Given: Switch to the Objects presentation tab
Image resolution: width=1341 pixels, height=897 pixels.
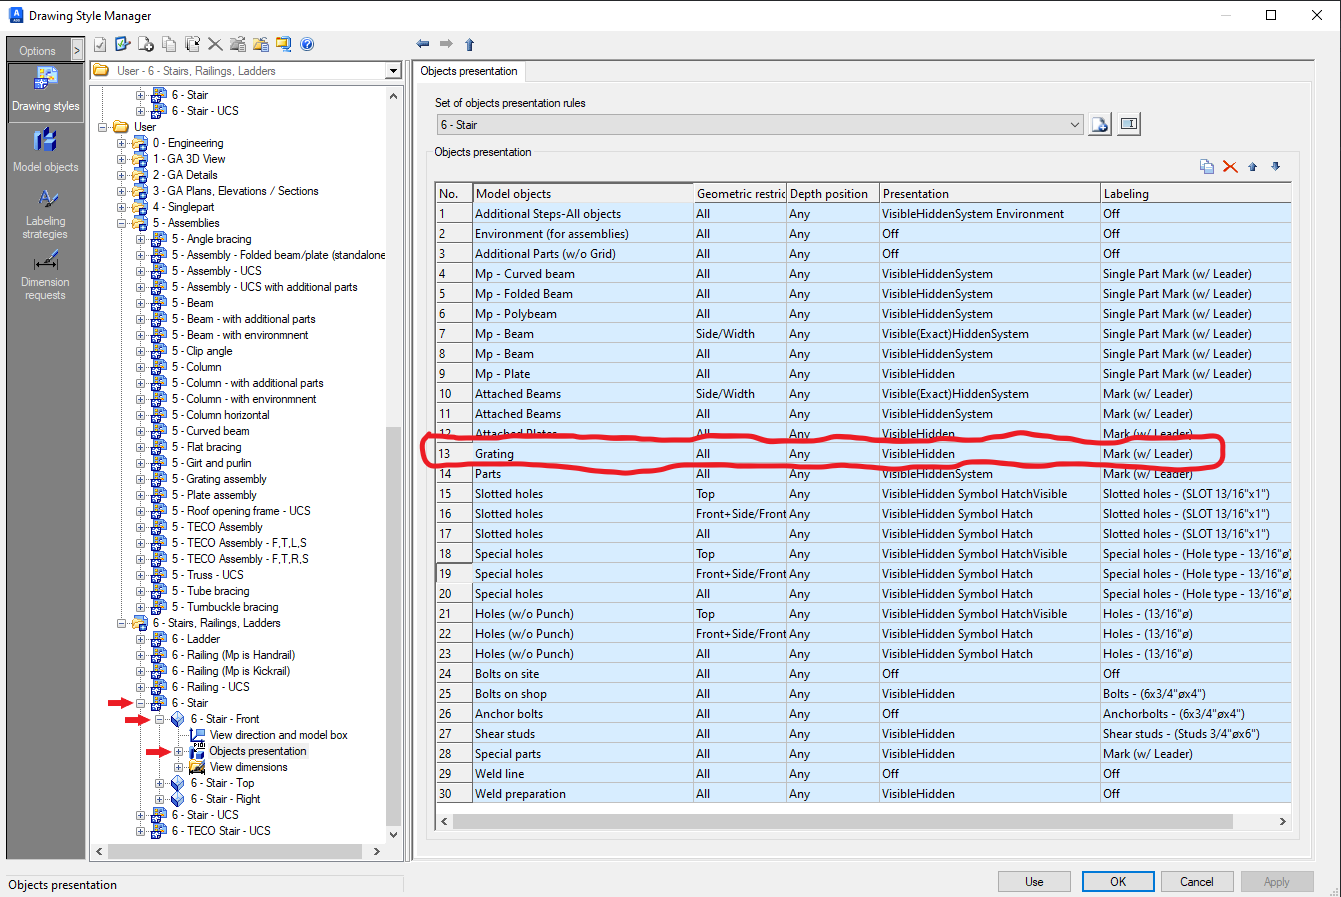Looking at the screenshot, I should 468,71.
